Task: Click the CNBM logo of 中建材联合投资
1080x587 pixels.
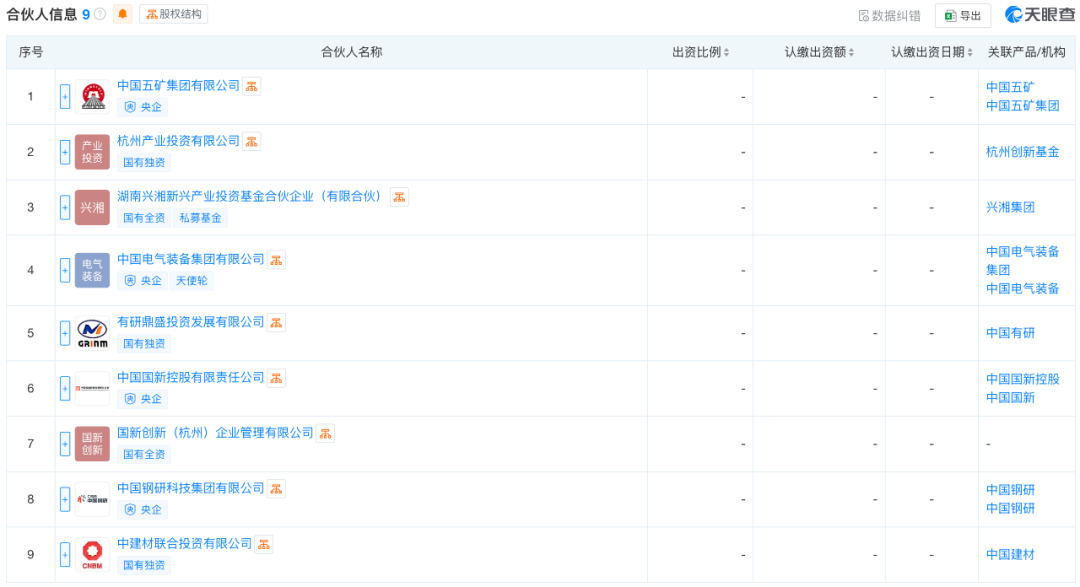Action: tap(92, 555)
